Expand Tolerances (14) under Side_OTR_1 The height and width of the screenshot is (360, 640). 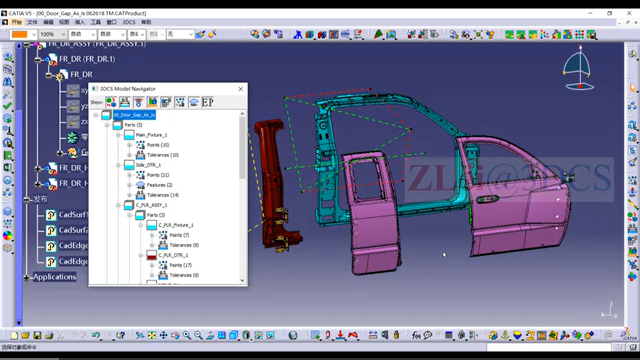point(129,195)
